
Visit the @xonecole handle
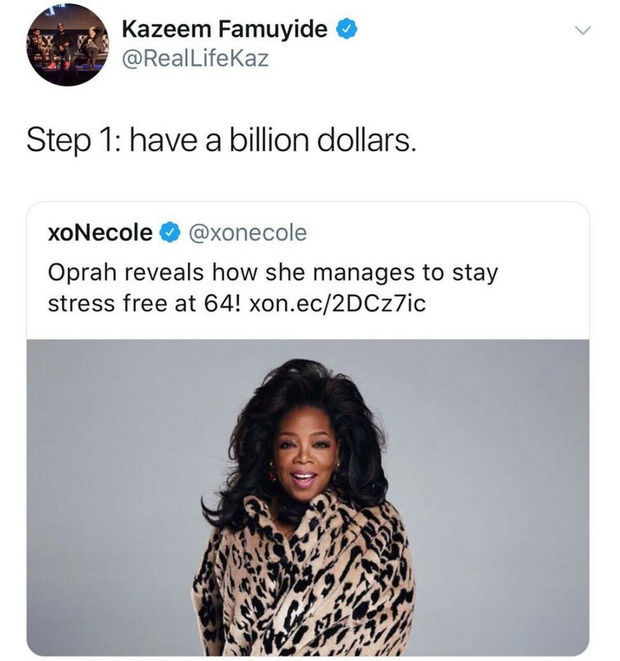pyautogui.click(x=248, y=233)
